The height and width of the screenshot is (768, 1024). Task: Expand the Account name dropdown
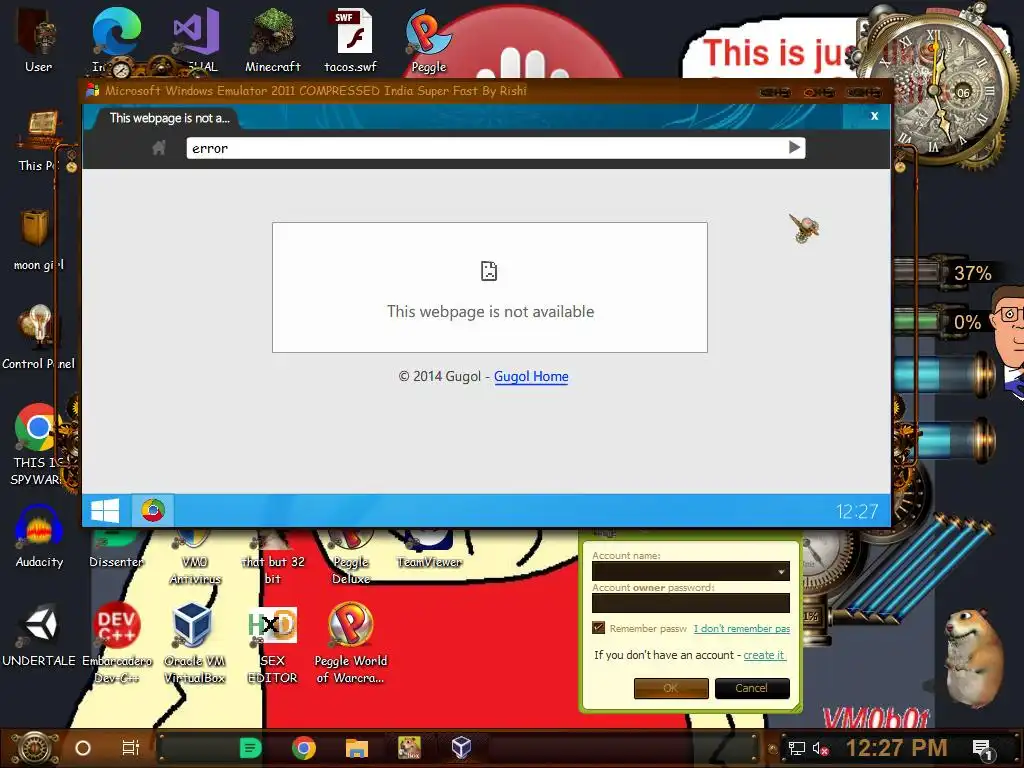781,571
